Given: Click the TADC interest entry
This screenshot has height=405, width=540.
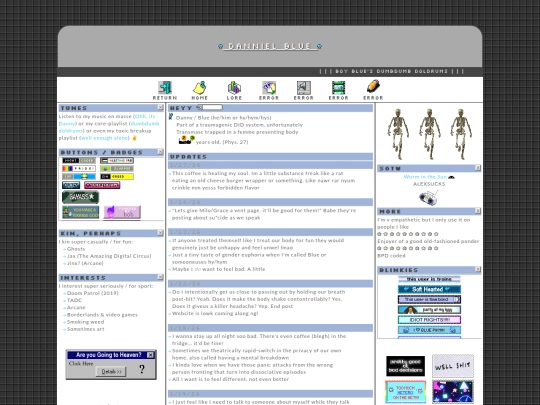Looking at the screenshot, I should pos(74,300).
